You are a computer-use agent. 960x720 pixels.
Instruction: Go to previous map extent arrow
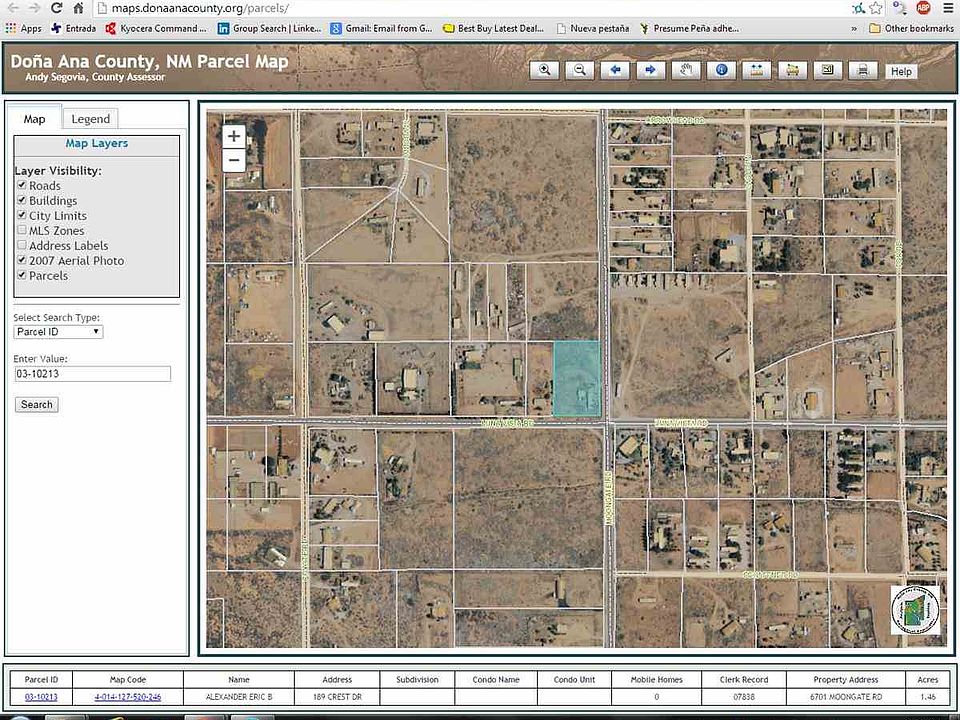(615, 70)
